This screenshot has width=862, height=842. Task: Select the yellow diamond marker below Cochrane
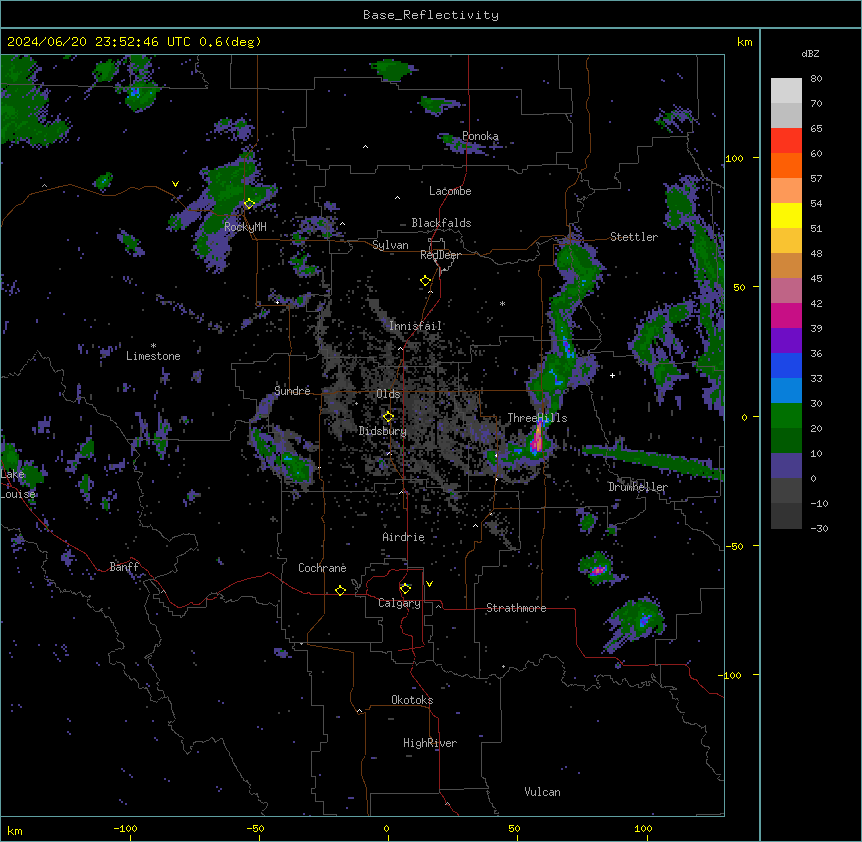point(340,590)
